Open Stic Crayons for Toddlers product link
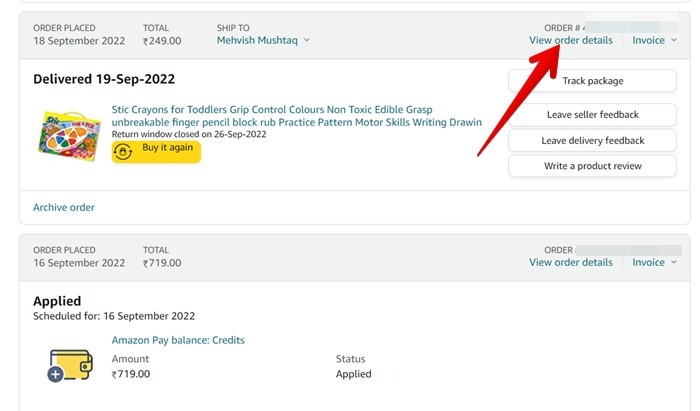The height and width of the screenshot is (411, 700). click(x=296, y=116)
